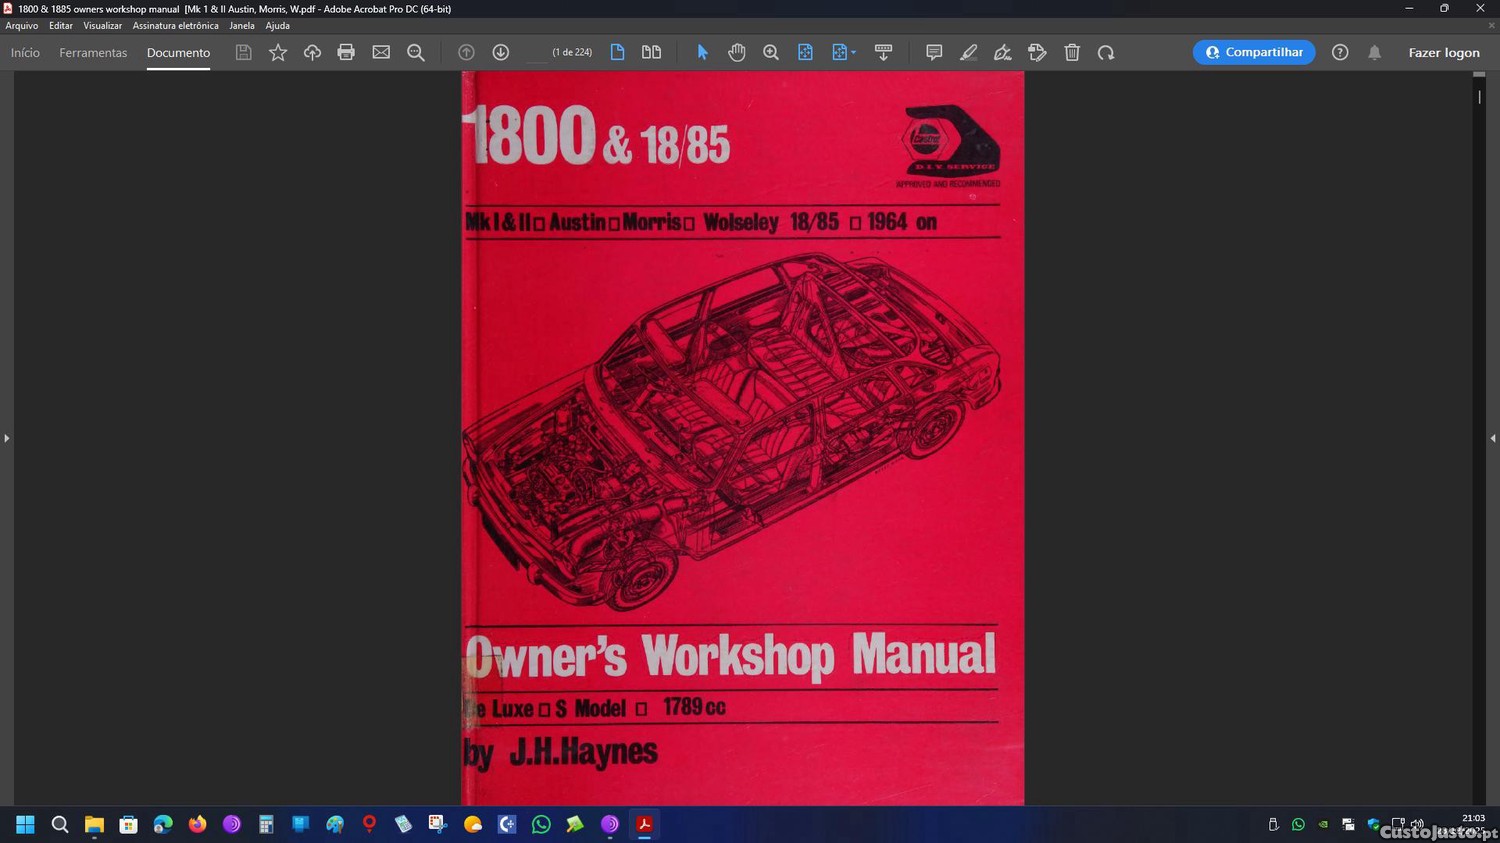
Task: Expand the right tools pane
Action: (x=1492, y=438)
